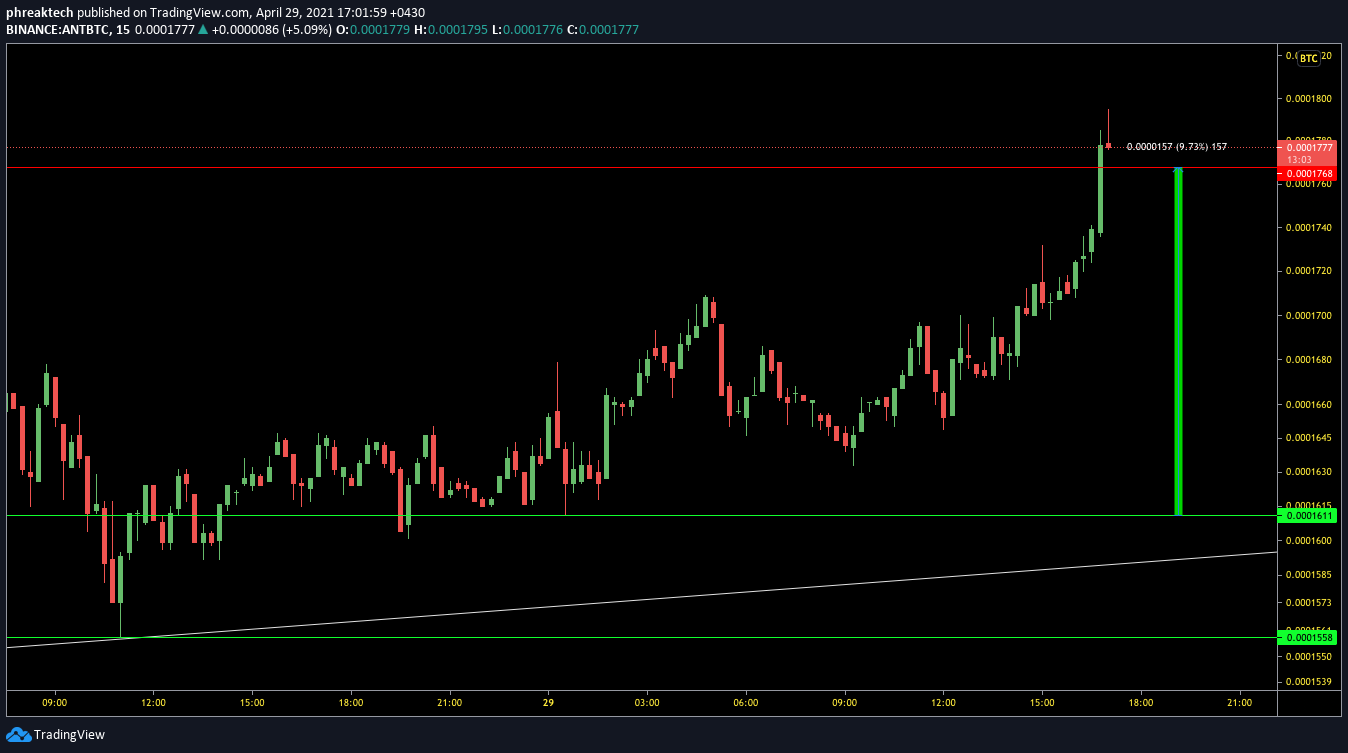1348x753 pixels.
Task: Click the TradingView wordmark text at bottom
Action: [69, 734]
